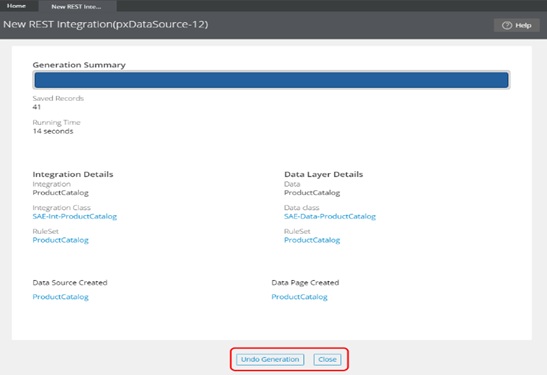Click ProductCatalog text under the Data label
The height and width of the screenshot is (375, 547).
click(312, 193)
